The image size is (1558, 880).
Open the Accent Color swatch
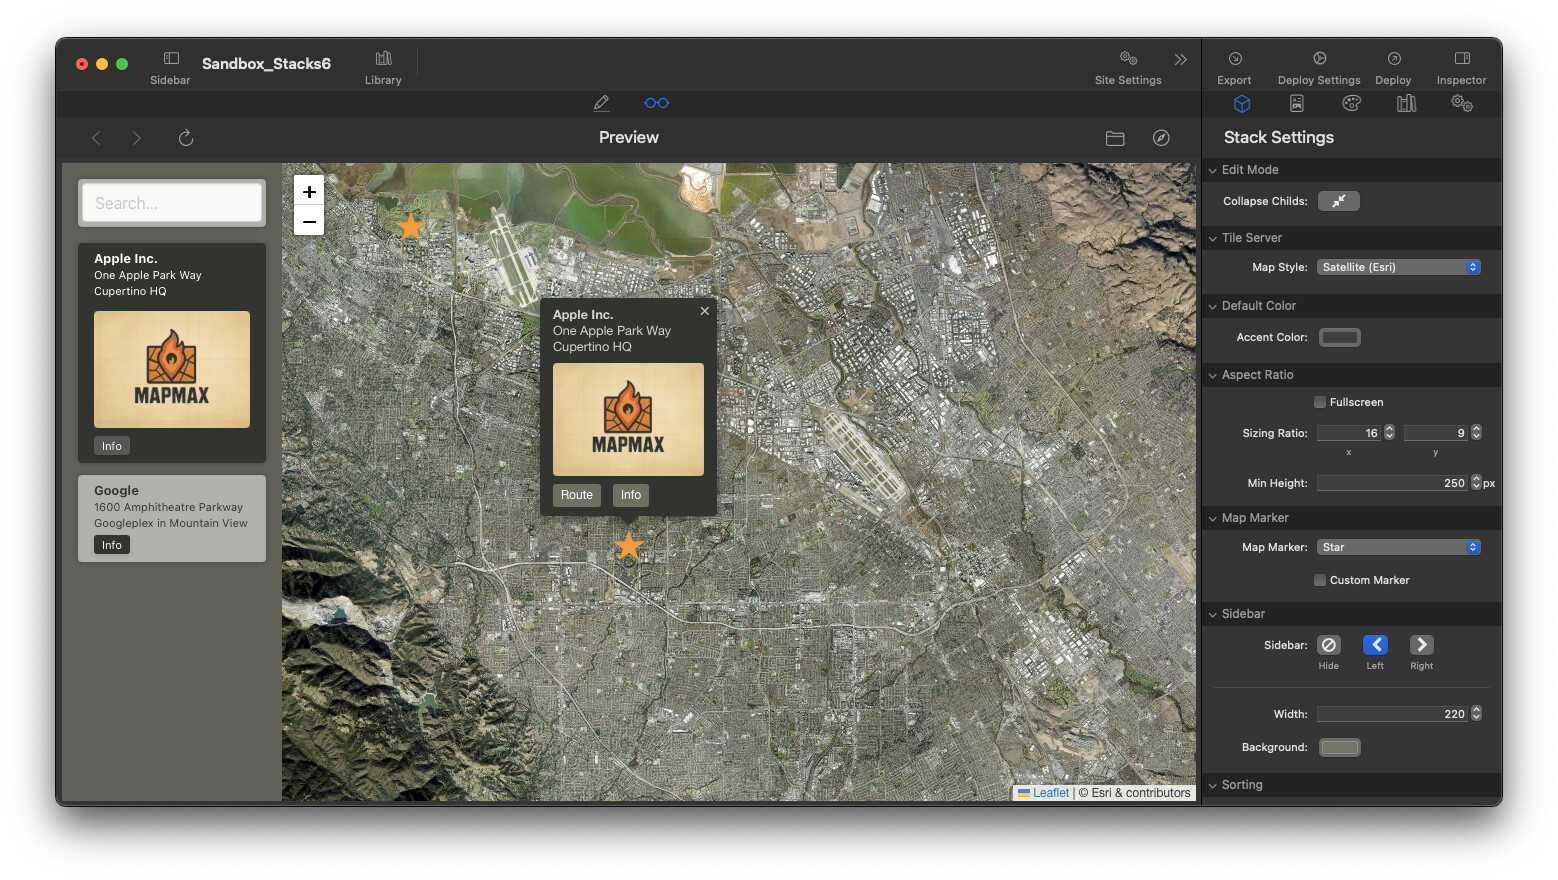pyautogui.click(x=1339, y=337)
